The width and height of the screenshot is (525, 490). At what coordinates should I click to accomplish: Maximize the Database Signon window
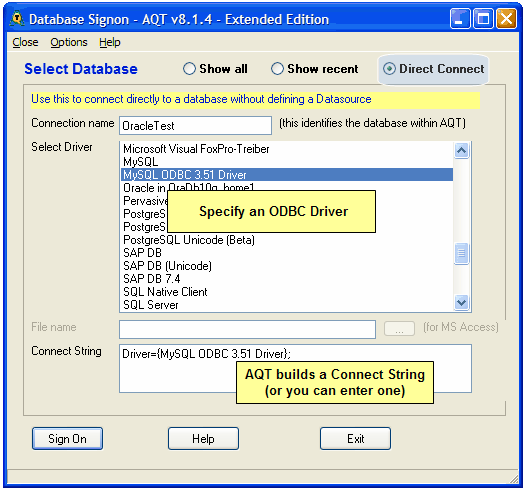coord(483,19)
